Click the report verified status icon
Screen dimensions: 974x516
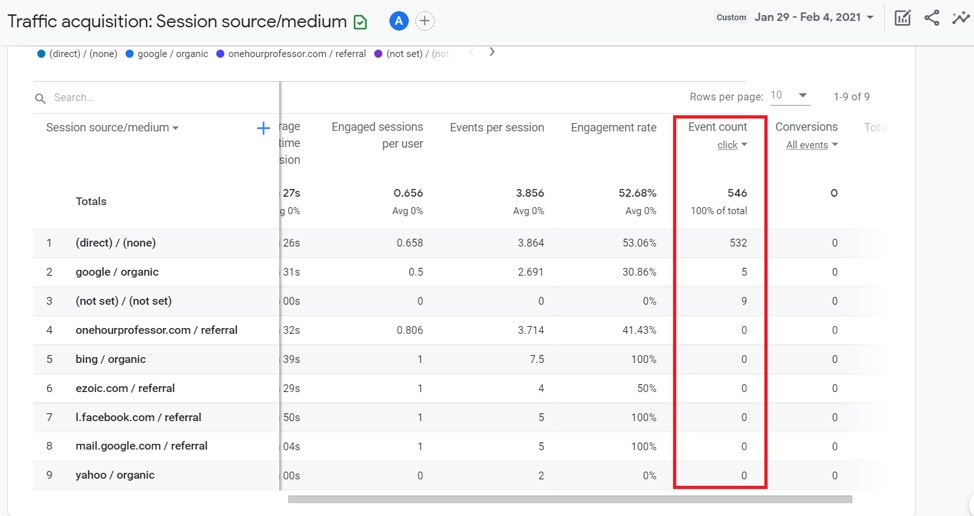tap(361, 21)
